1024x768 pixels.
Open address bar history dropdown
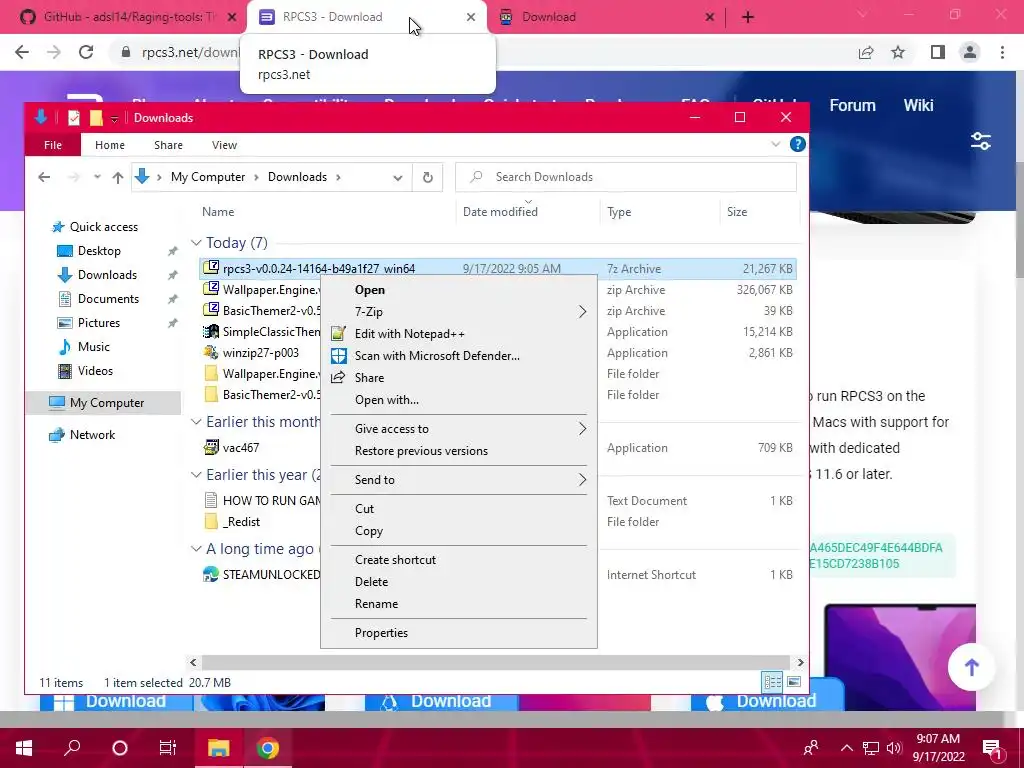pyautogui.click(x=397, y=178)
